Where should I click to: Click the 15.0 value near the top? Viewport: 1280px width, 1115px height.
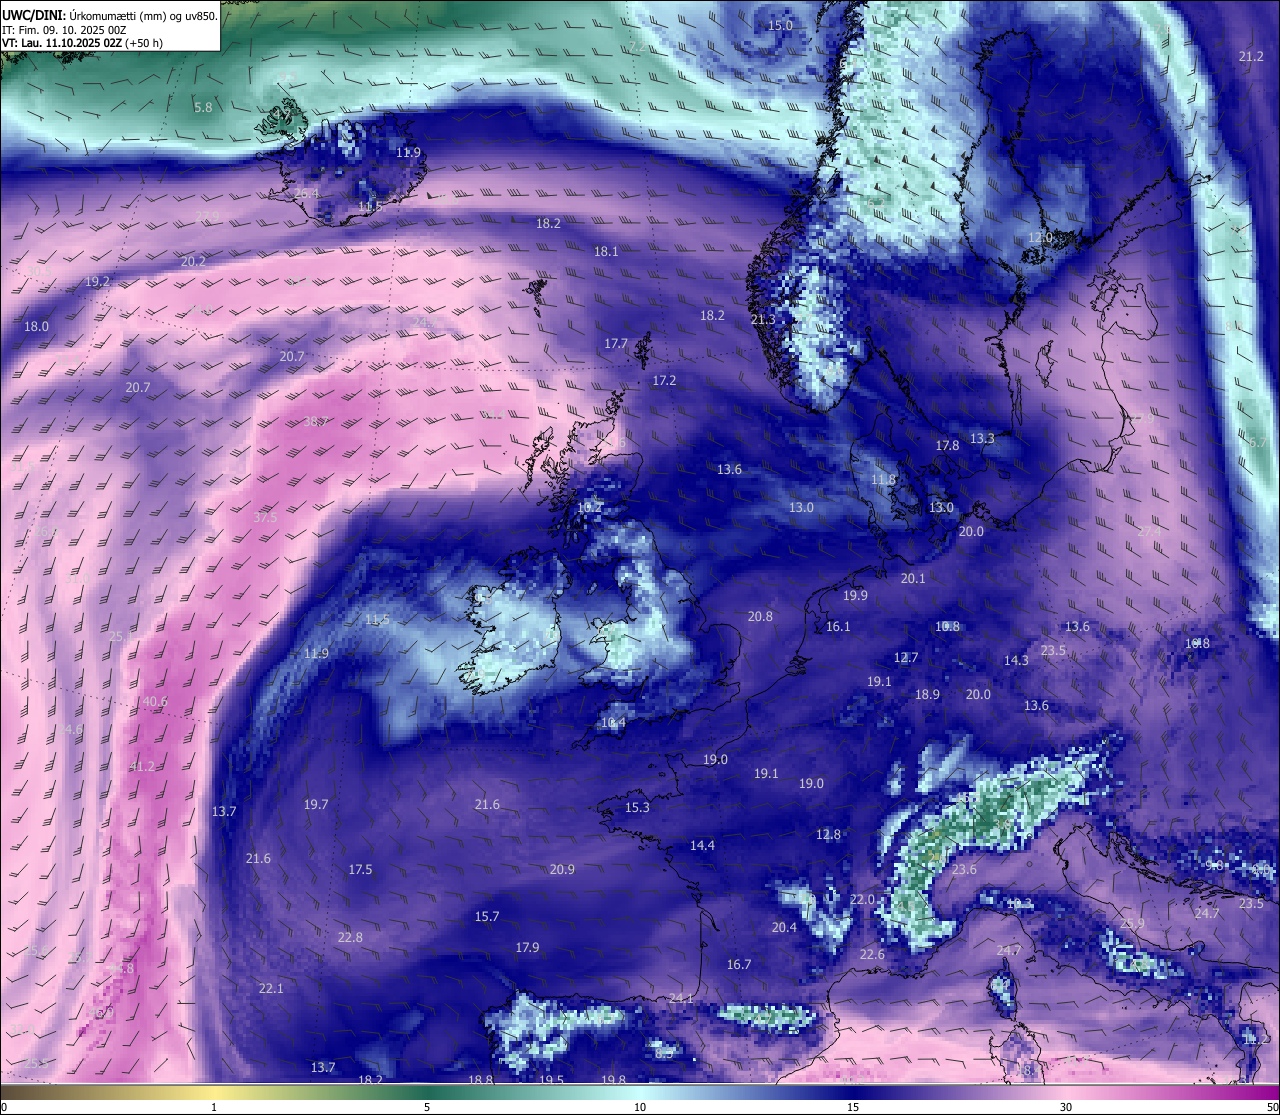tap(780, 25)
